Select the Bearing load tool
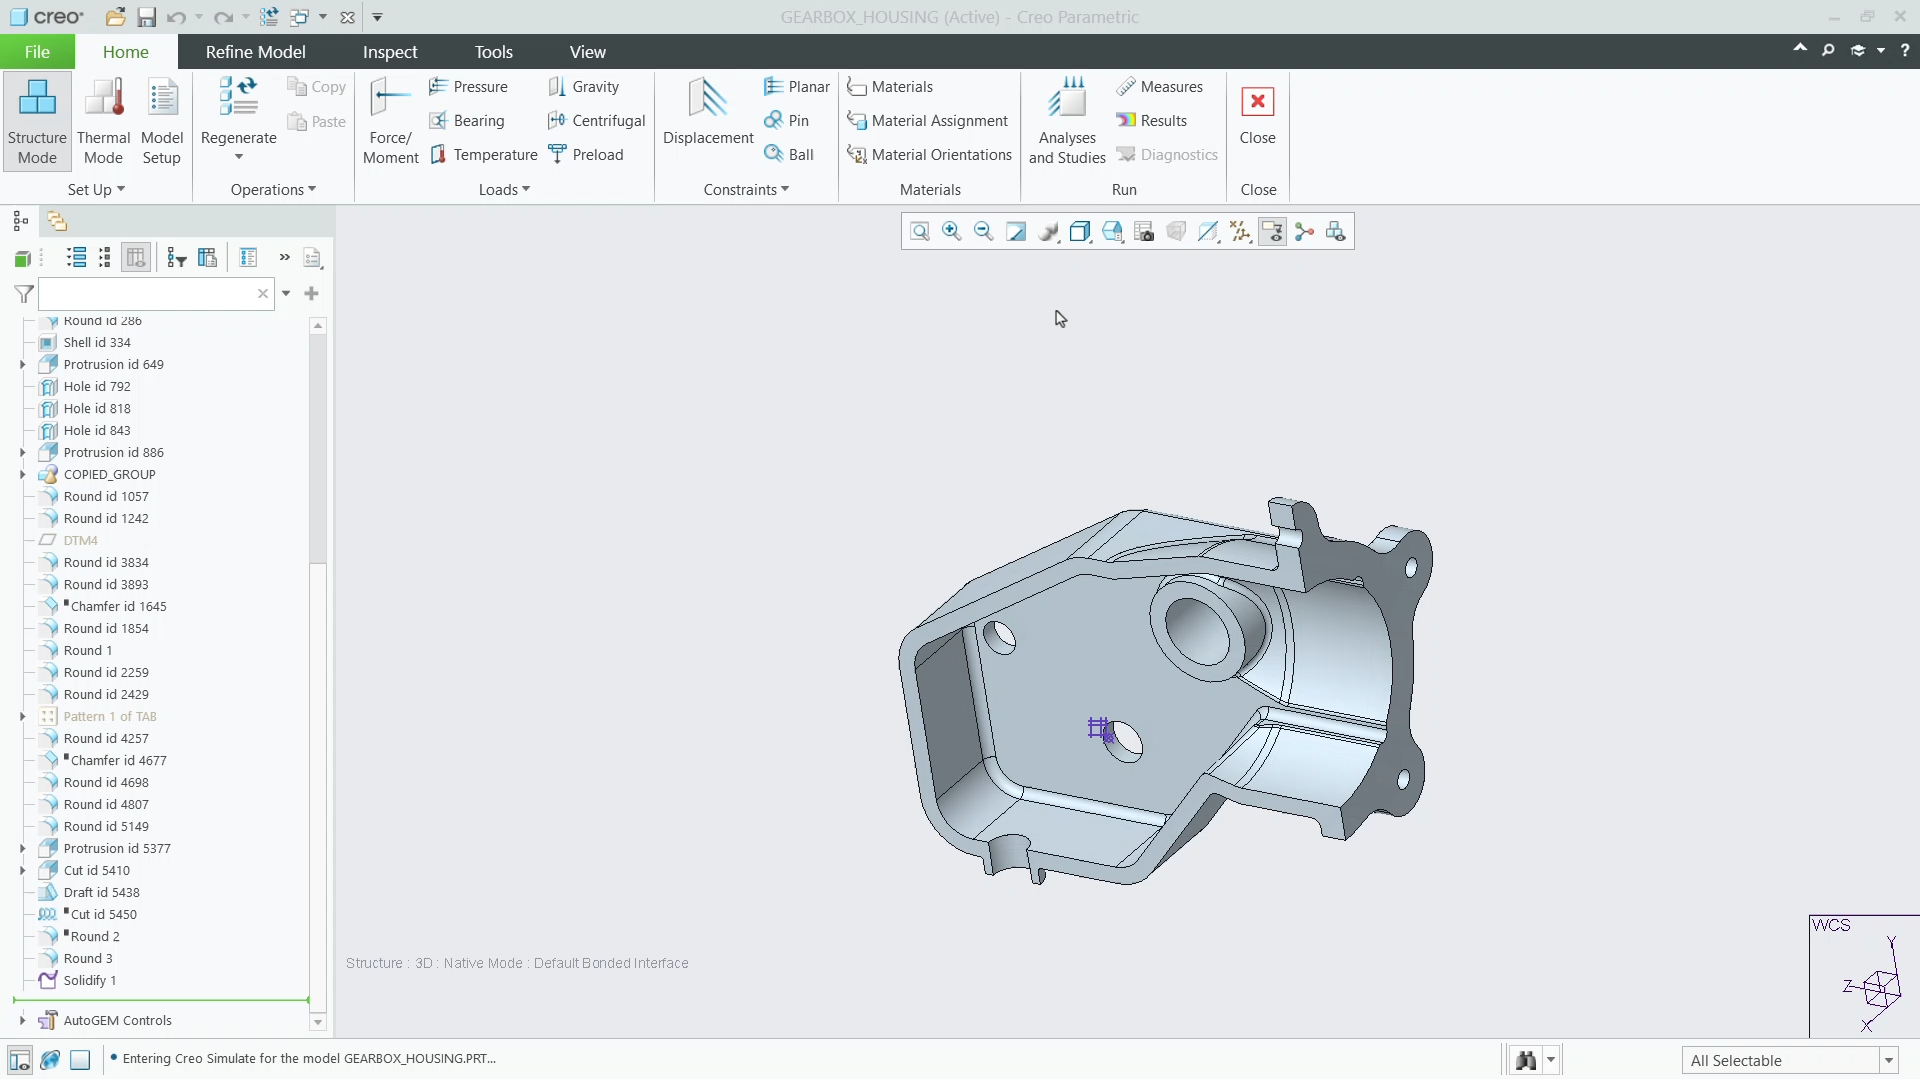This screenshot has width=1920, height=1080. tap(467, 121)
